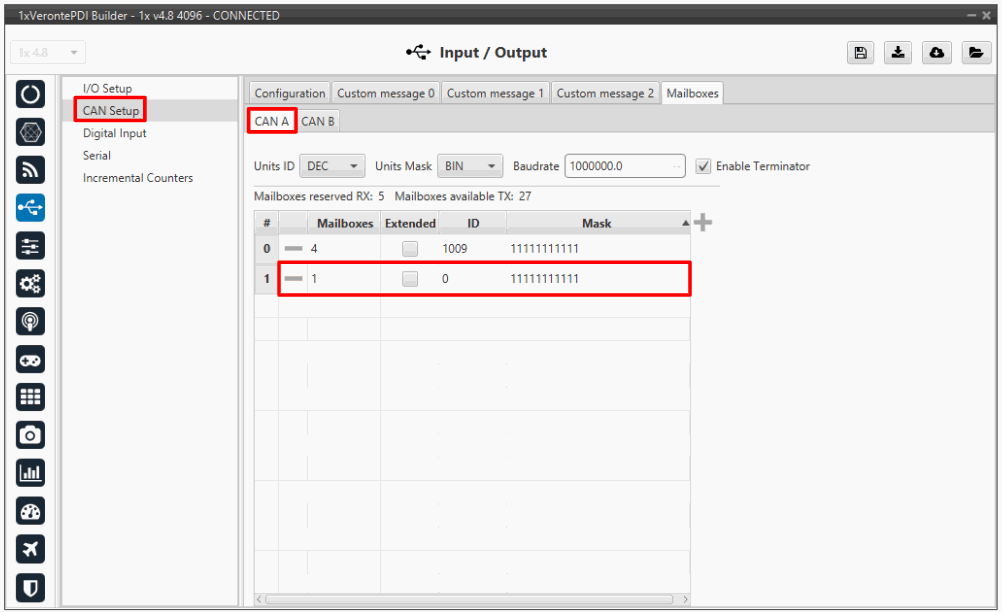
Task: Open the camera section in the left sidebar
Action: (x=30, y=434)
